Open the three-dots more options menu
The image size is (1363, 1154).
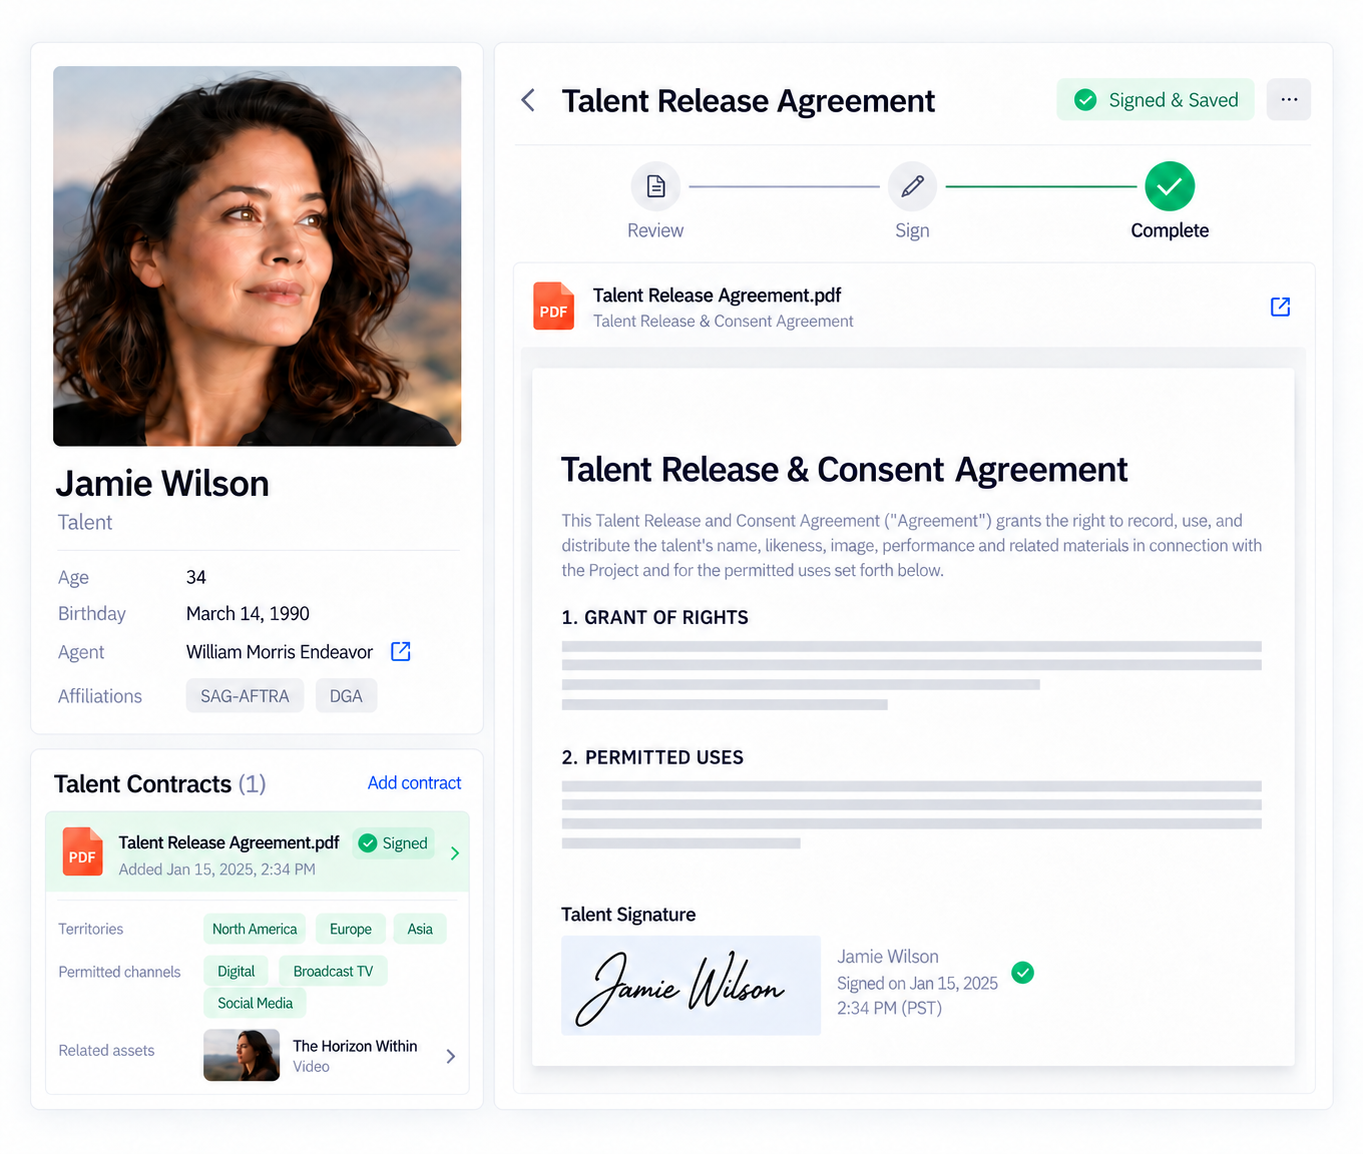pyautogui.click(x=1288, y=99)
